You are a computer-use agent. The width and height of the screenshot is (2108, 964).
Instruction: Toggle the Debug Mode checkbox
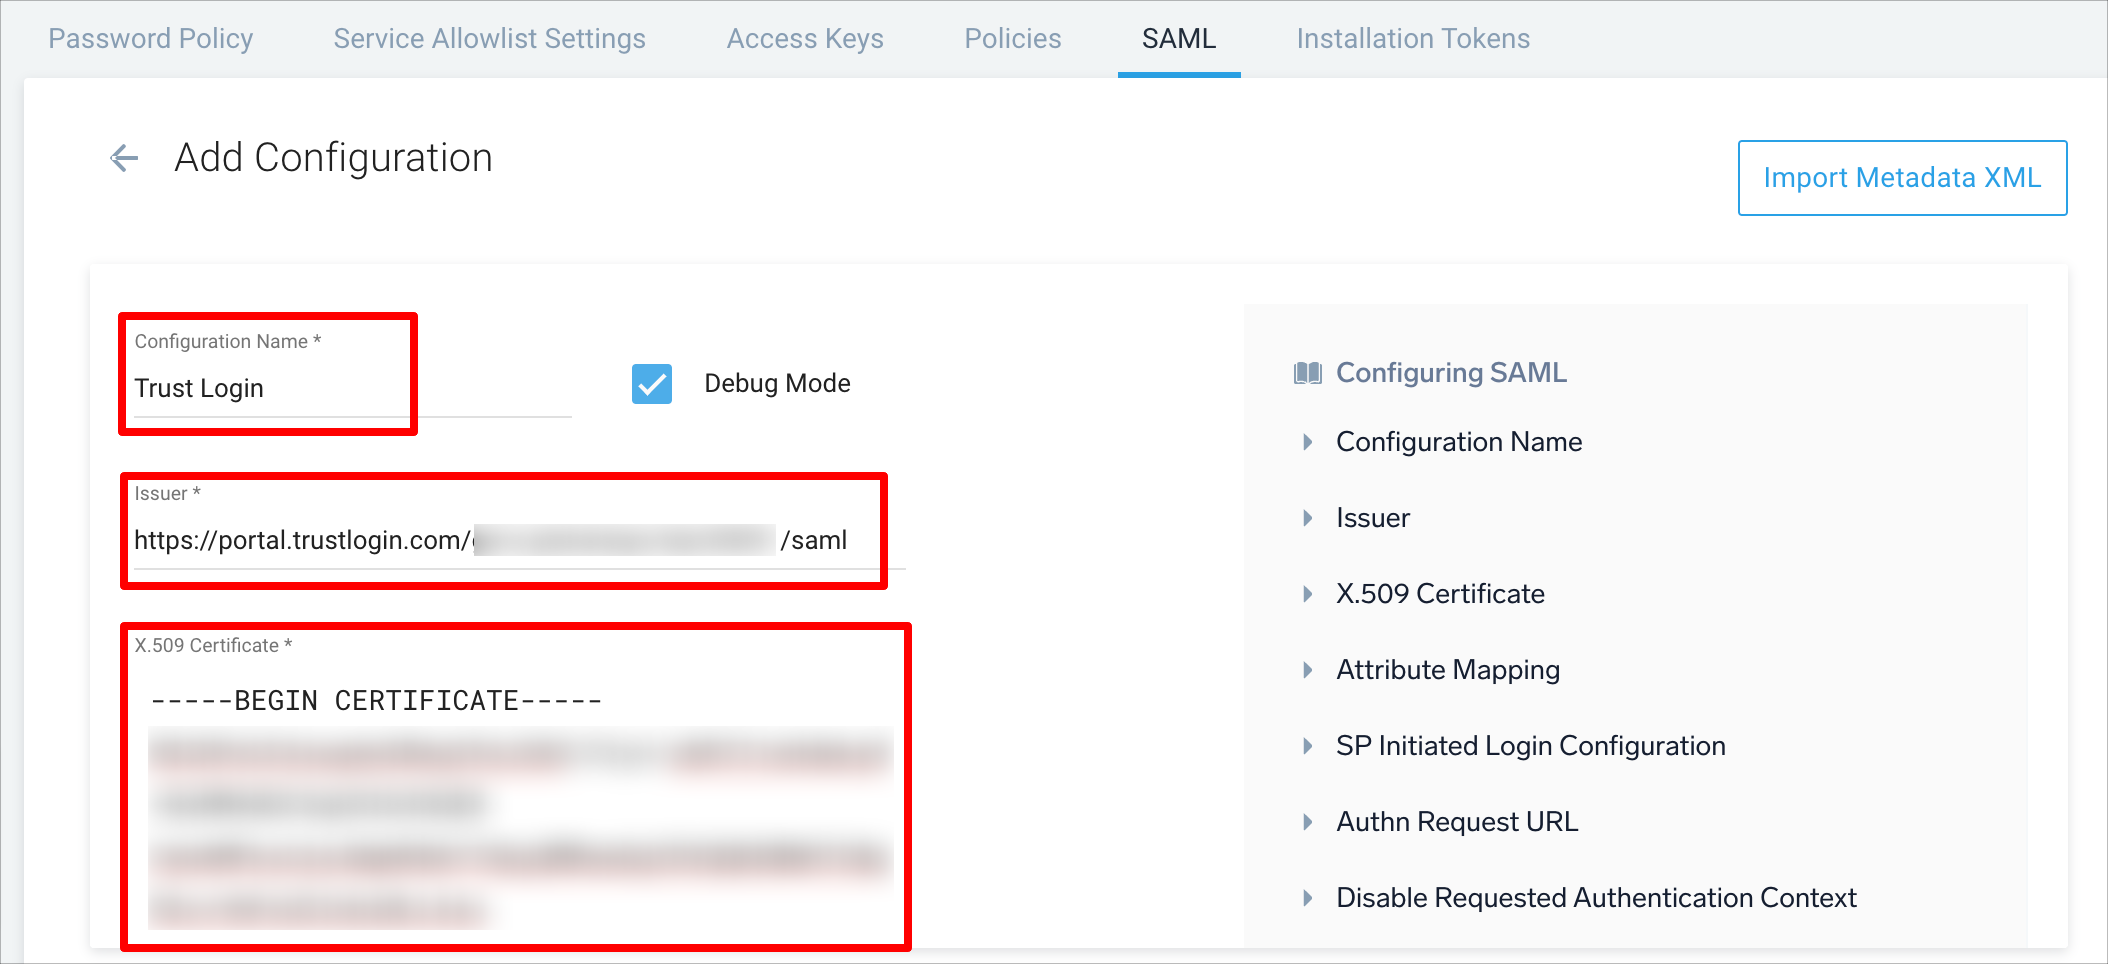point(652,384)
